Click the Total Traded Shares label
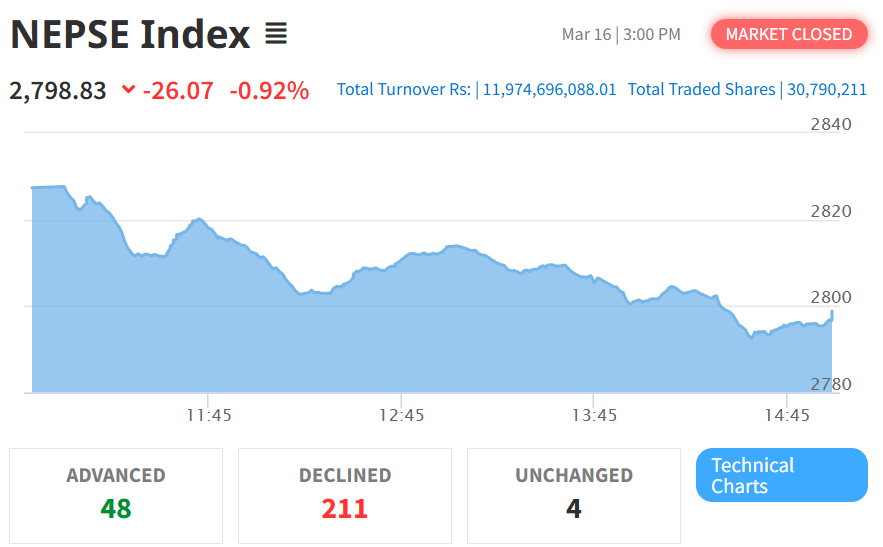 point(701,90)
